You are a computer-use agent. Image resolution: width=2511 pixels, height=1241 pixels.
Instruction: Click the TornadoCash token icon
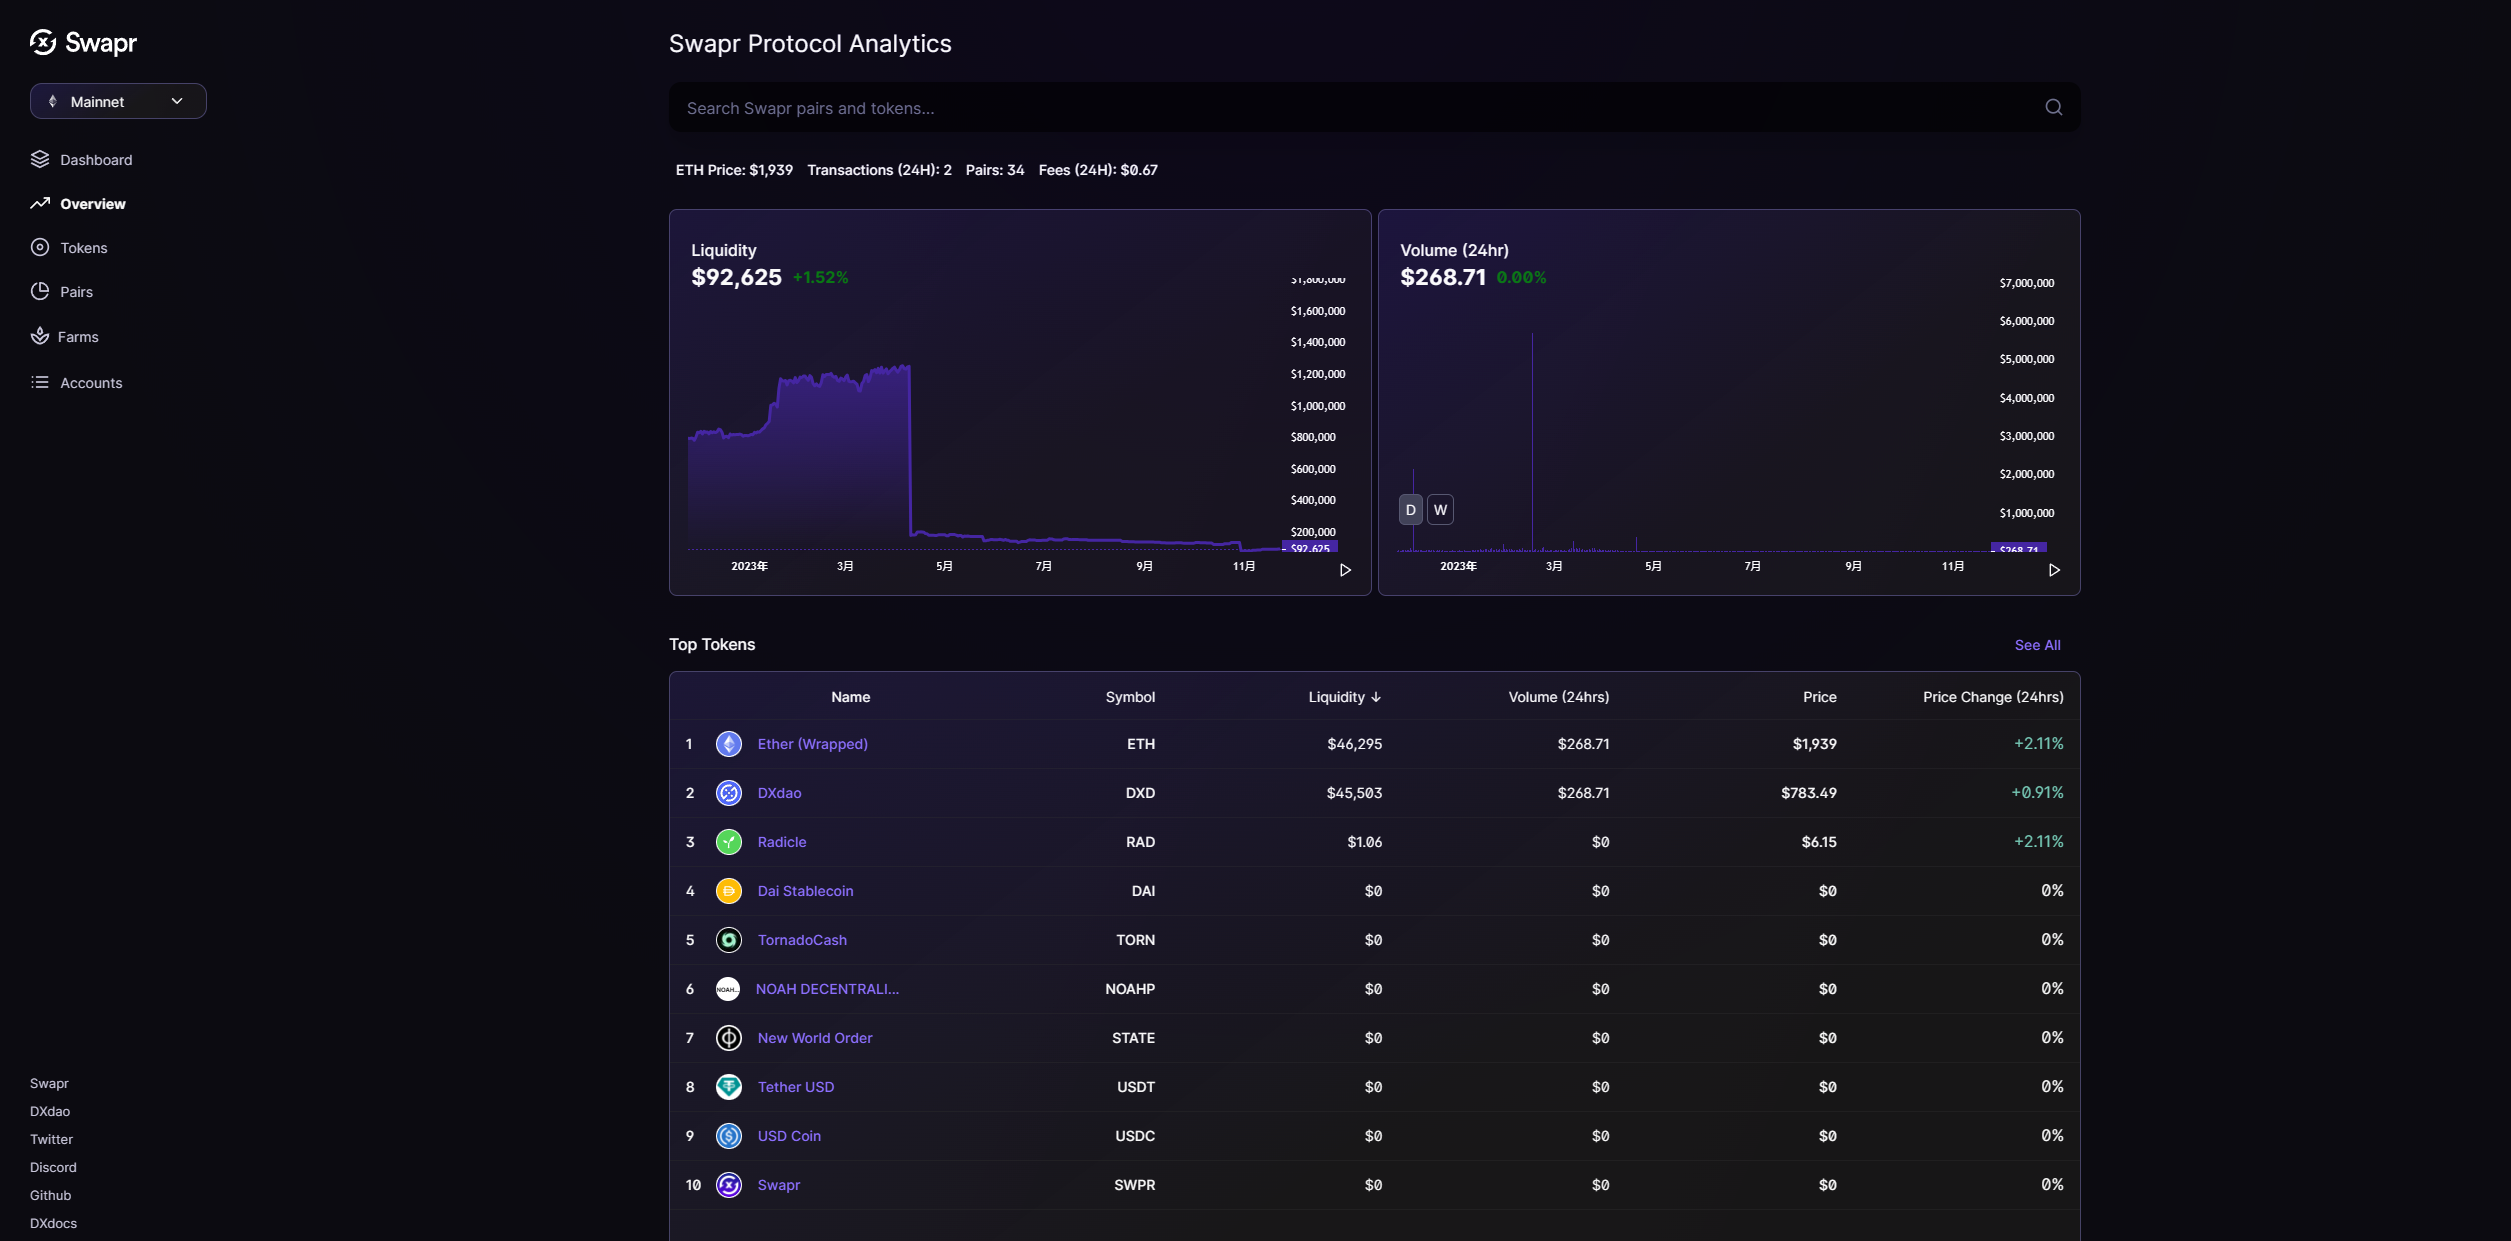point(729,940)
